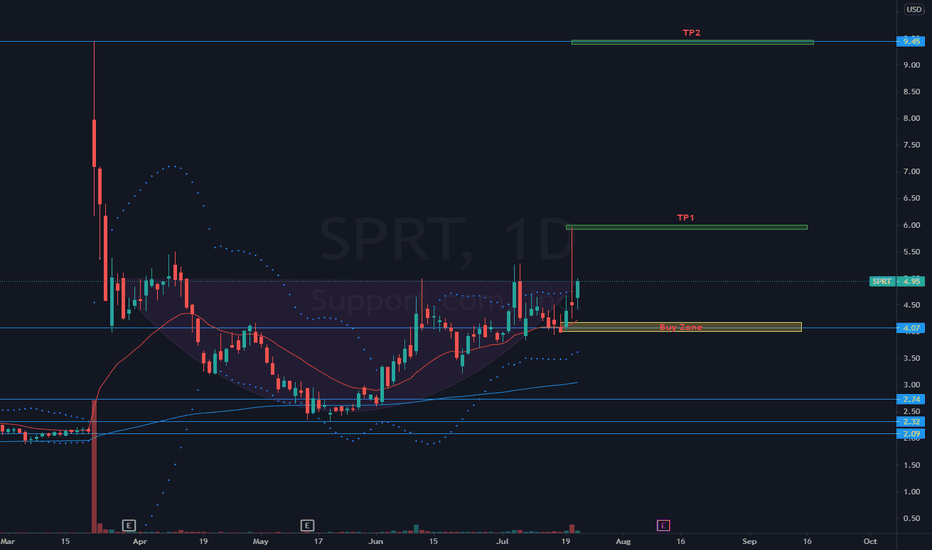This screenshot has height=550, width=932.
Task: Open the earnings marker near April
Action: (128, 525)
